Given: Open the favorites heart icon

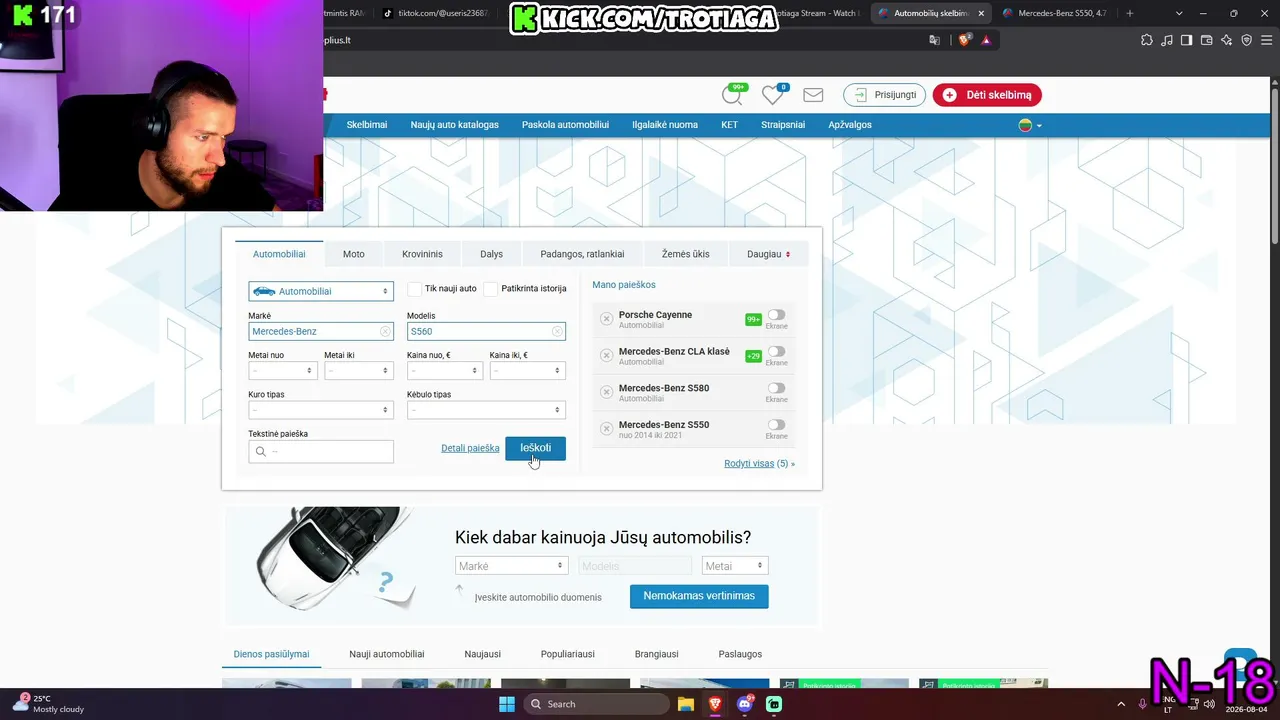Looking at the screenshot, I should 773,95.
